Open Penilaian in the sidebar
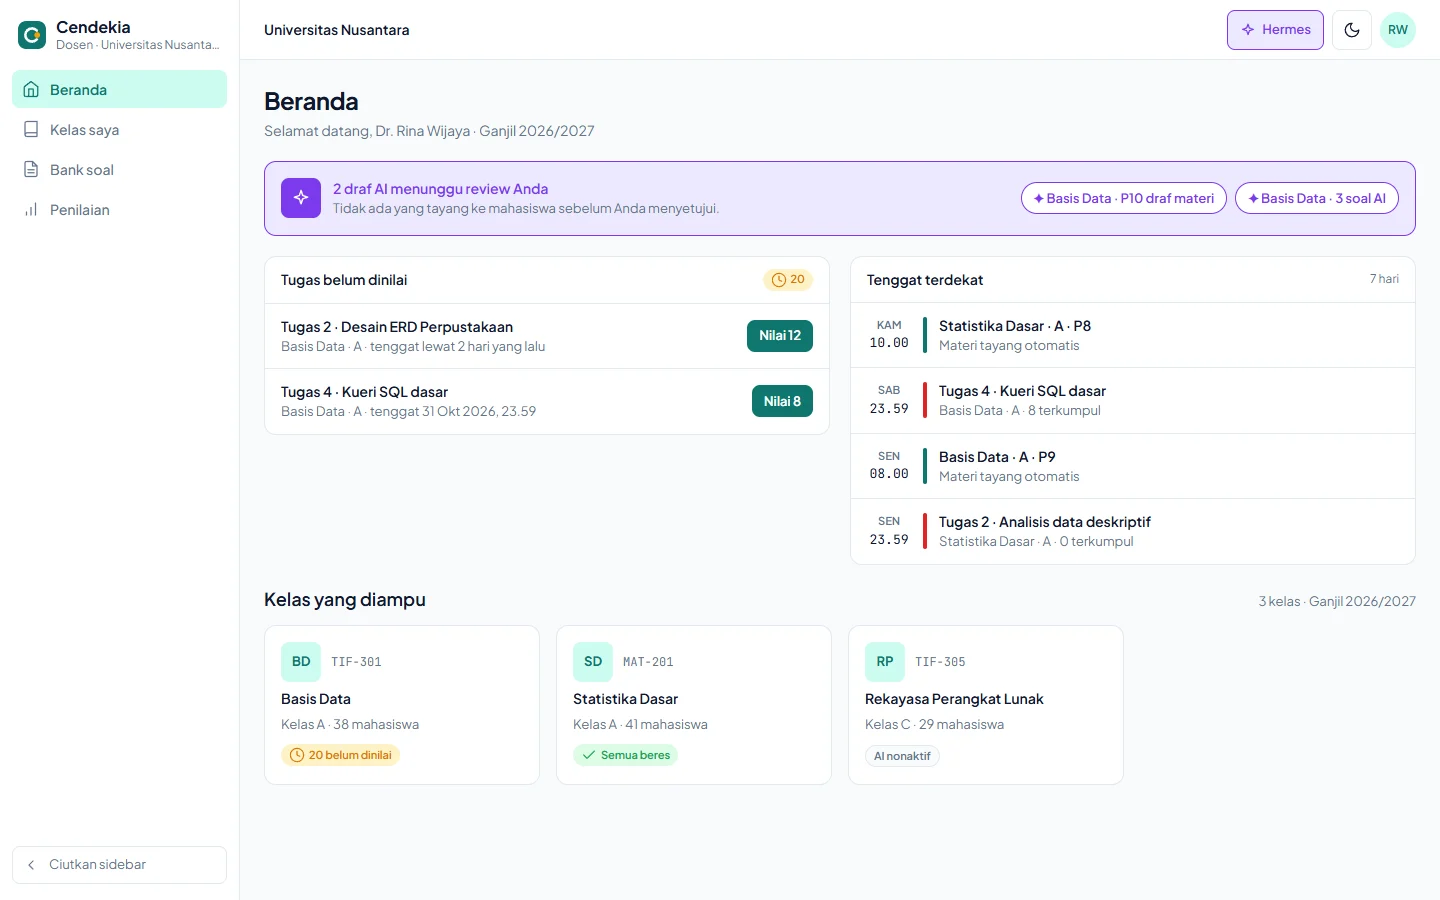Image resolution: width=1440 pixels, height=900 pixels. pos(119,210)
